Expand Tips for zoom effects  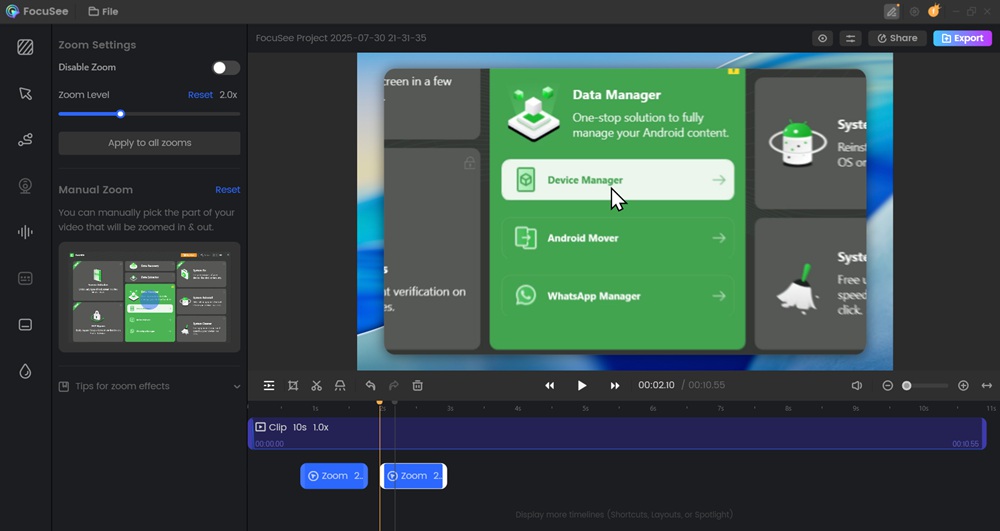[x=149, y=386]
